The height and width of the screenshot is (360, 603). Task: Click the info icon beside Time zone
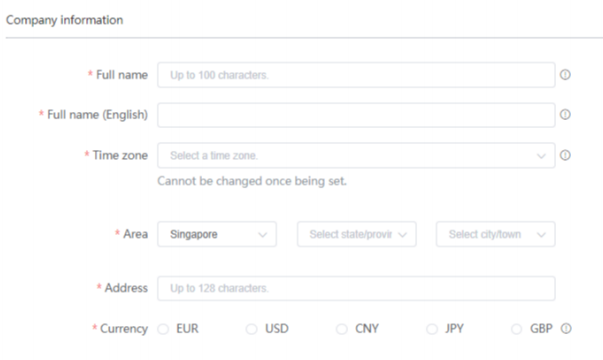[x=565, y=155]
